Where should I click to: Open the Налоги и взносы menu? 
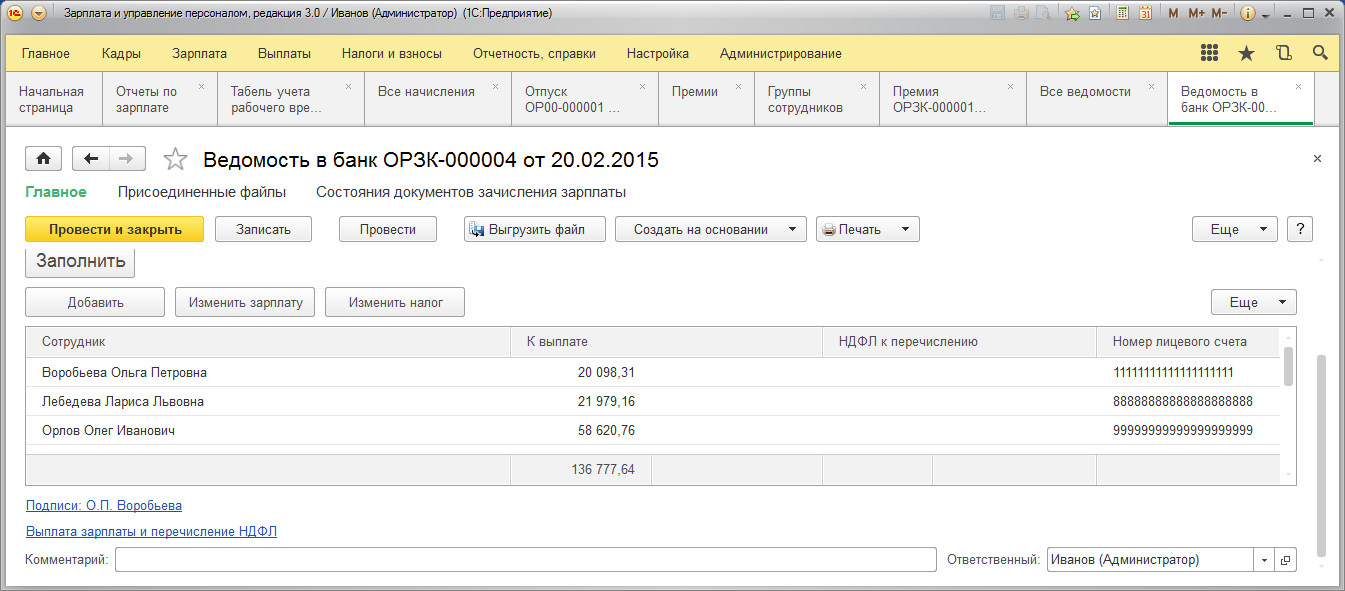[x=392, y=54]
